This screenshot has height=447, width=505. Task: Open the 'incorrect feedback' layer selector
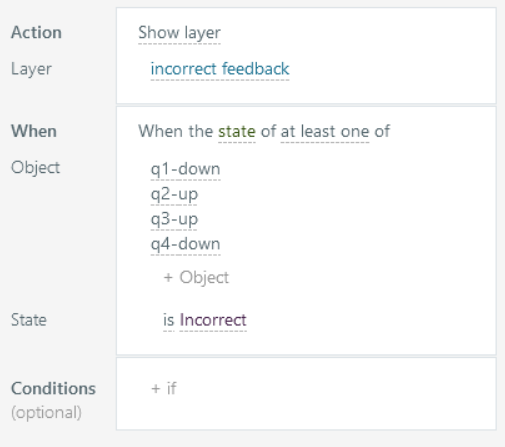[x=220, y=69]
